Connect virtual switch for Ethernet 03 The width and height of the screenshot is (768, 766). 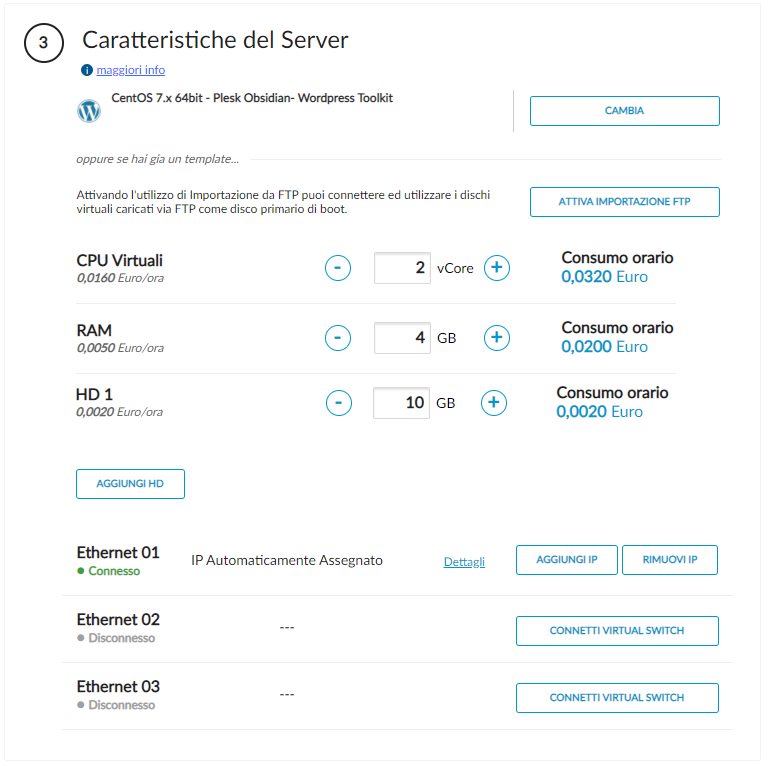tap(616, 698)
